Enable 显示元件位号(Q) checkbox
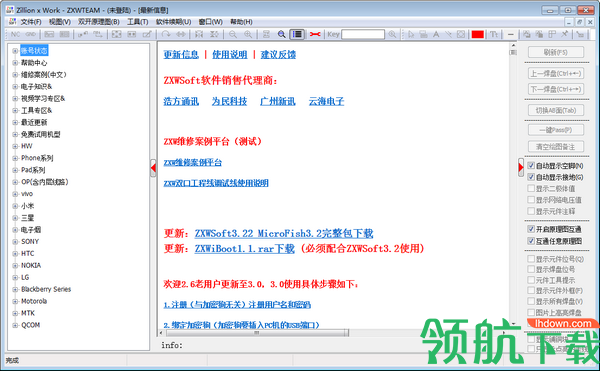 531,259
